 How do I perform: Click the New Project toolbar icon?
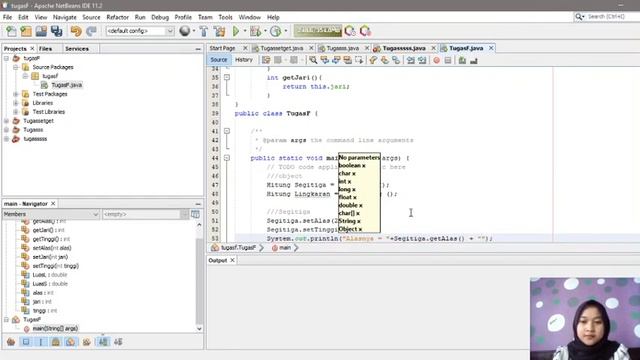coord(26,31)
